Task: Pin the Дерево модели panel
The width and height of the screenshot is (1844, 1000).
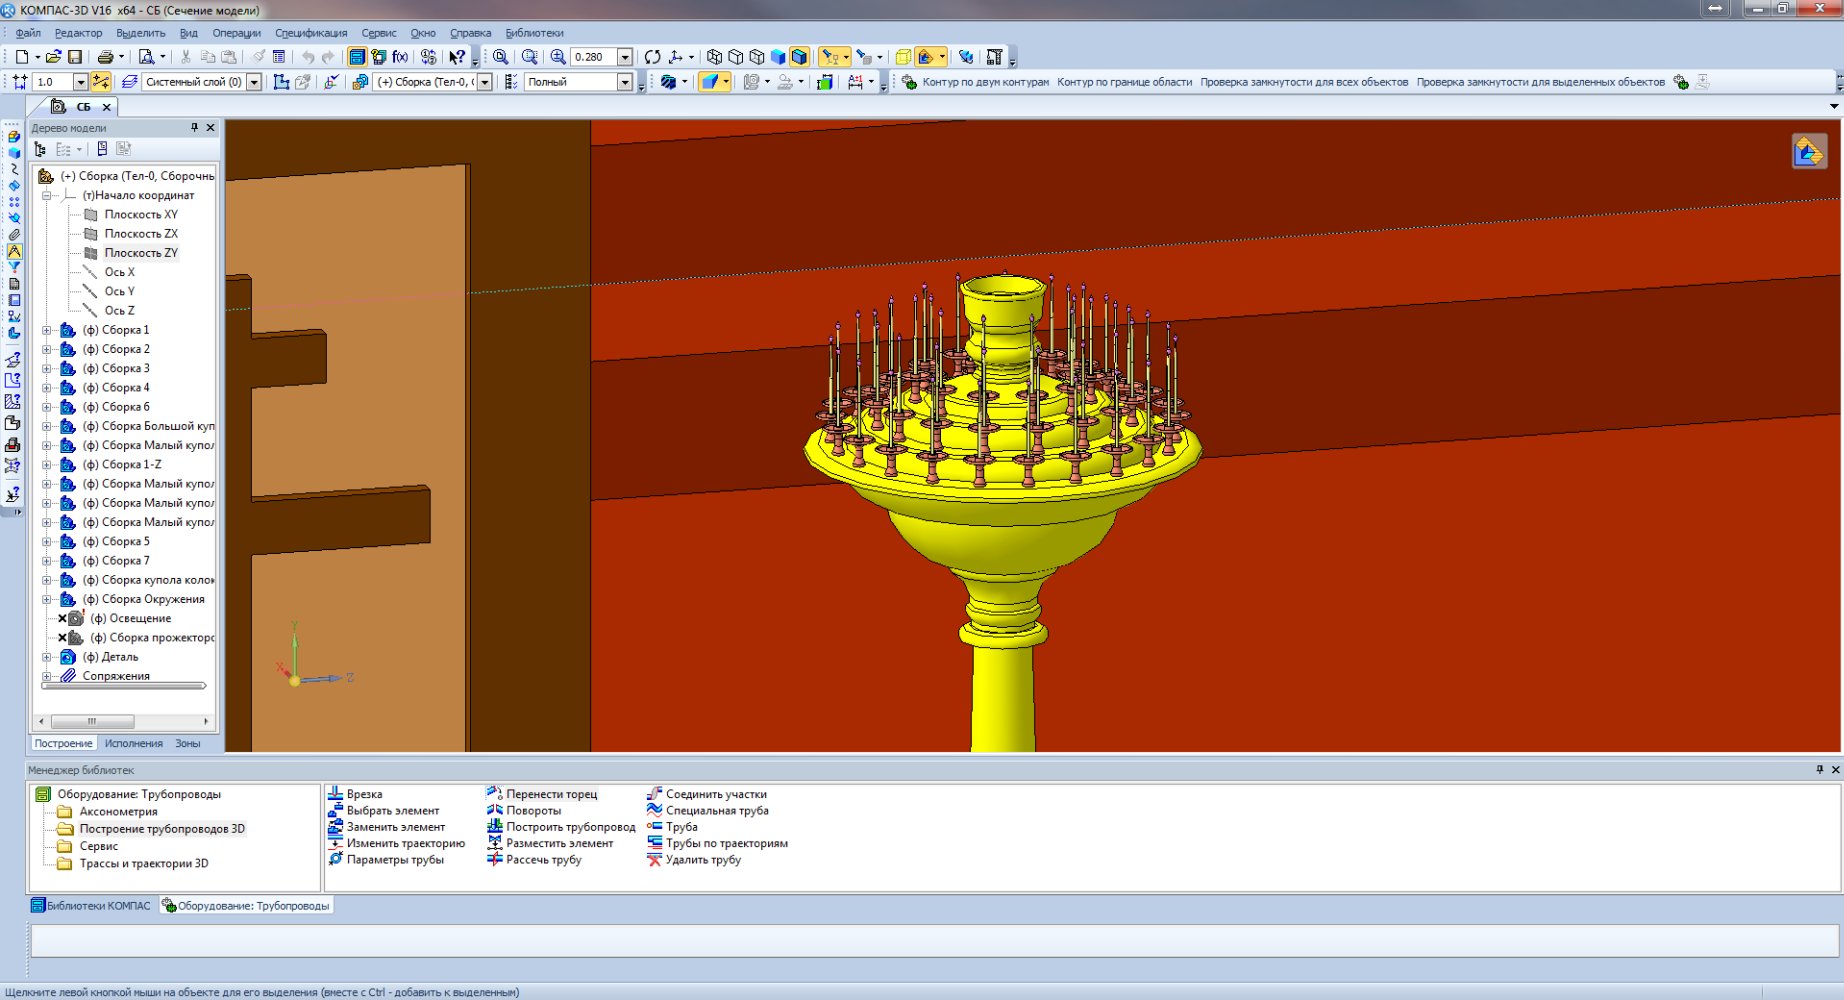Action: (194, 128)
